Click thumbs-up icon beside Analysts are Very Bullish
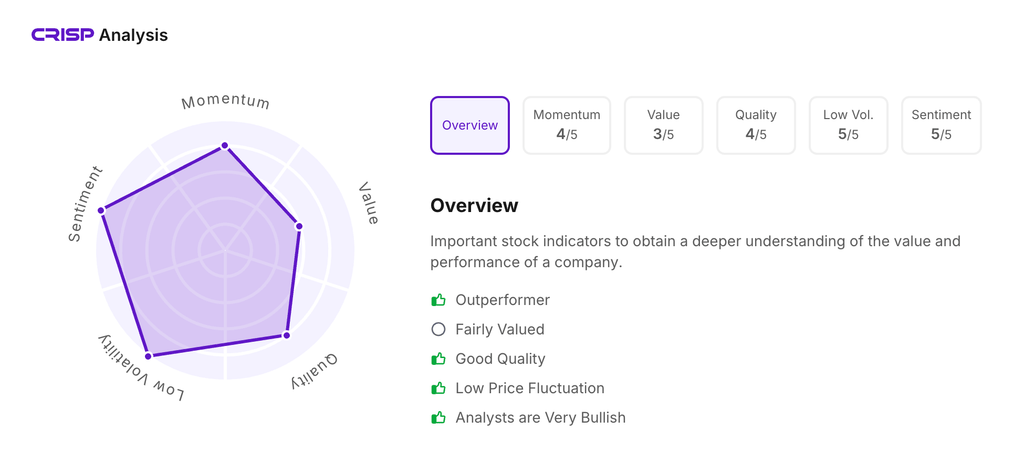Image resolution: width=1024 pixels, height=464 pixels. pyautogui.click(x=438, y=418)
